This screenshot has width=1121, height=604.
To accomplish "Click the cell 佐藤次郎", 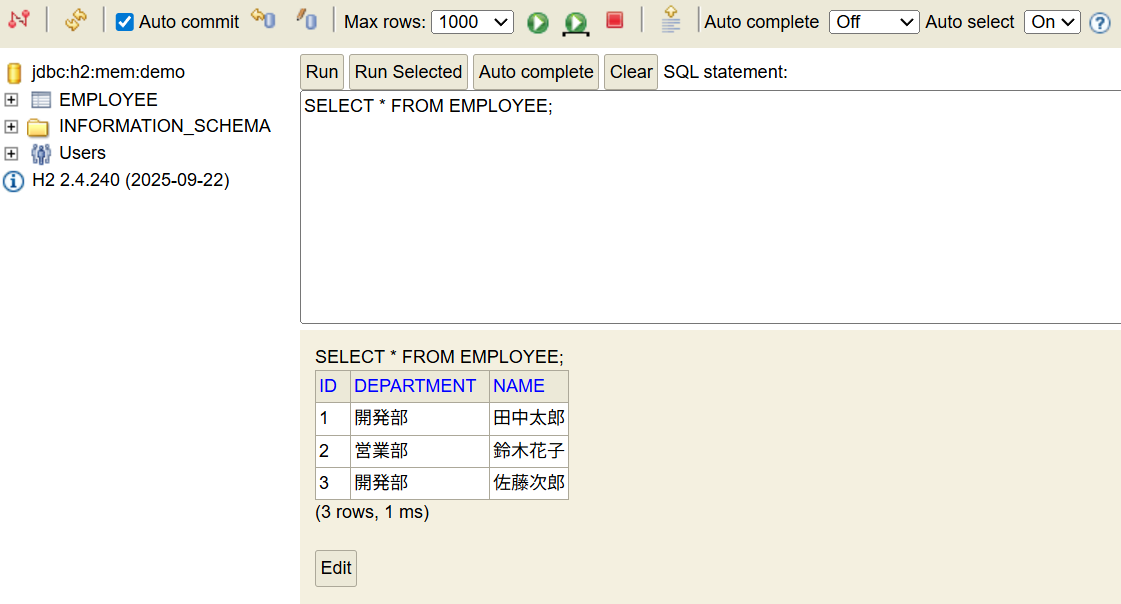I will point(529,483).
